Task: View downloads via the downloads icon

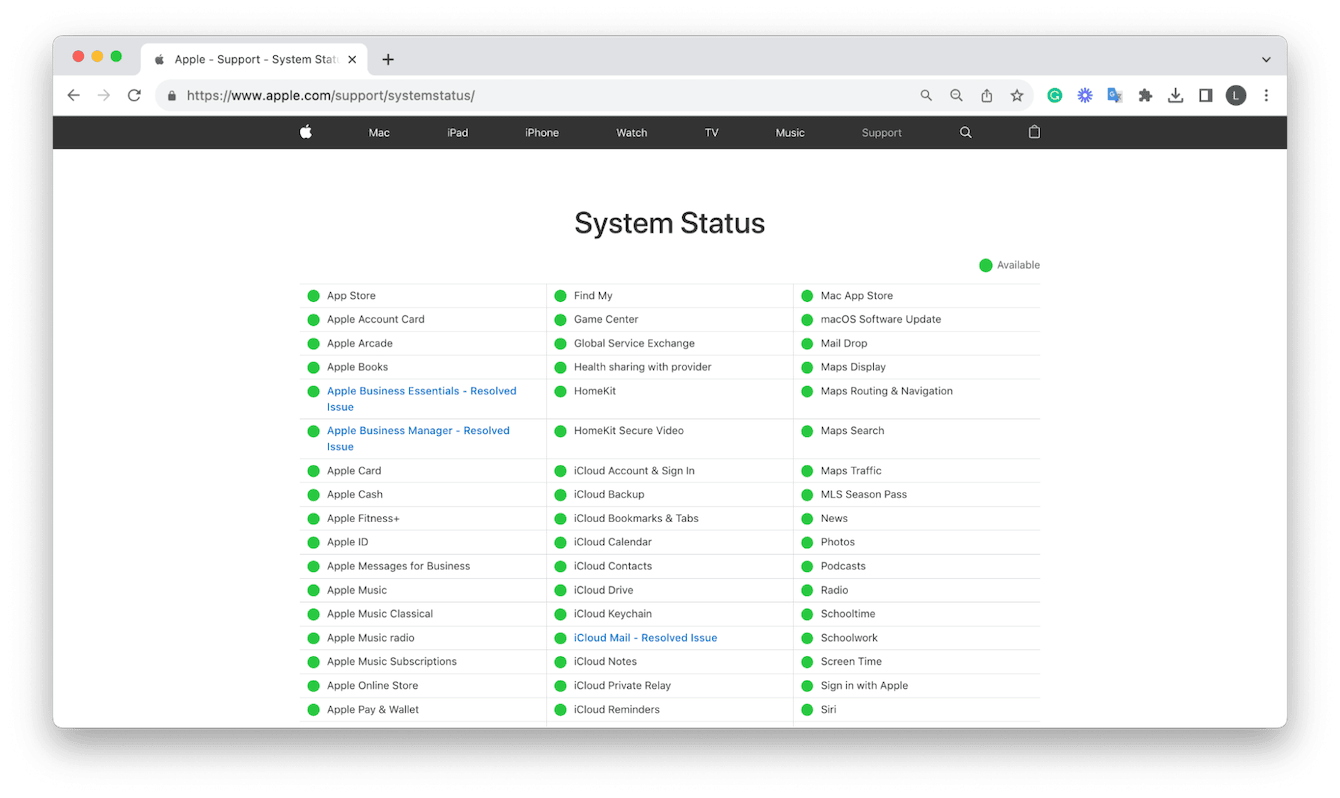Action: [1175, 95]
